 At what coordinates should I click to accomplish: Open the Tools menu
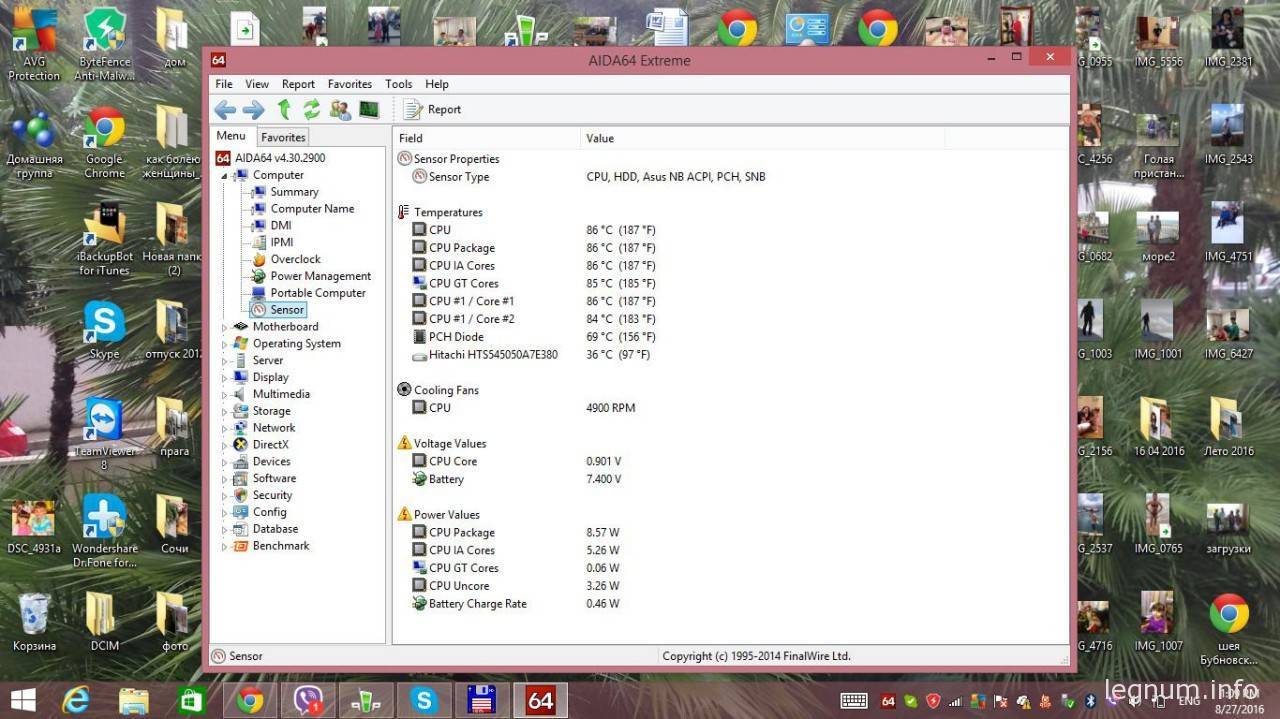(398, 84)
